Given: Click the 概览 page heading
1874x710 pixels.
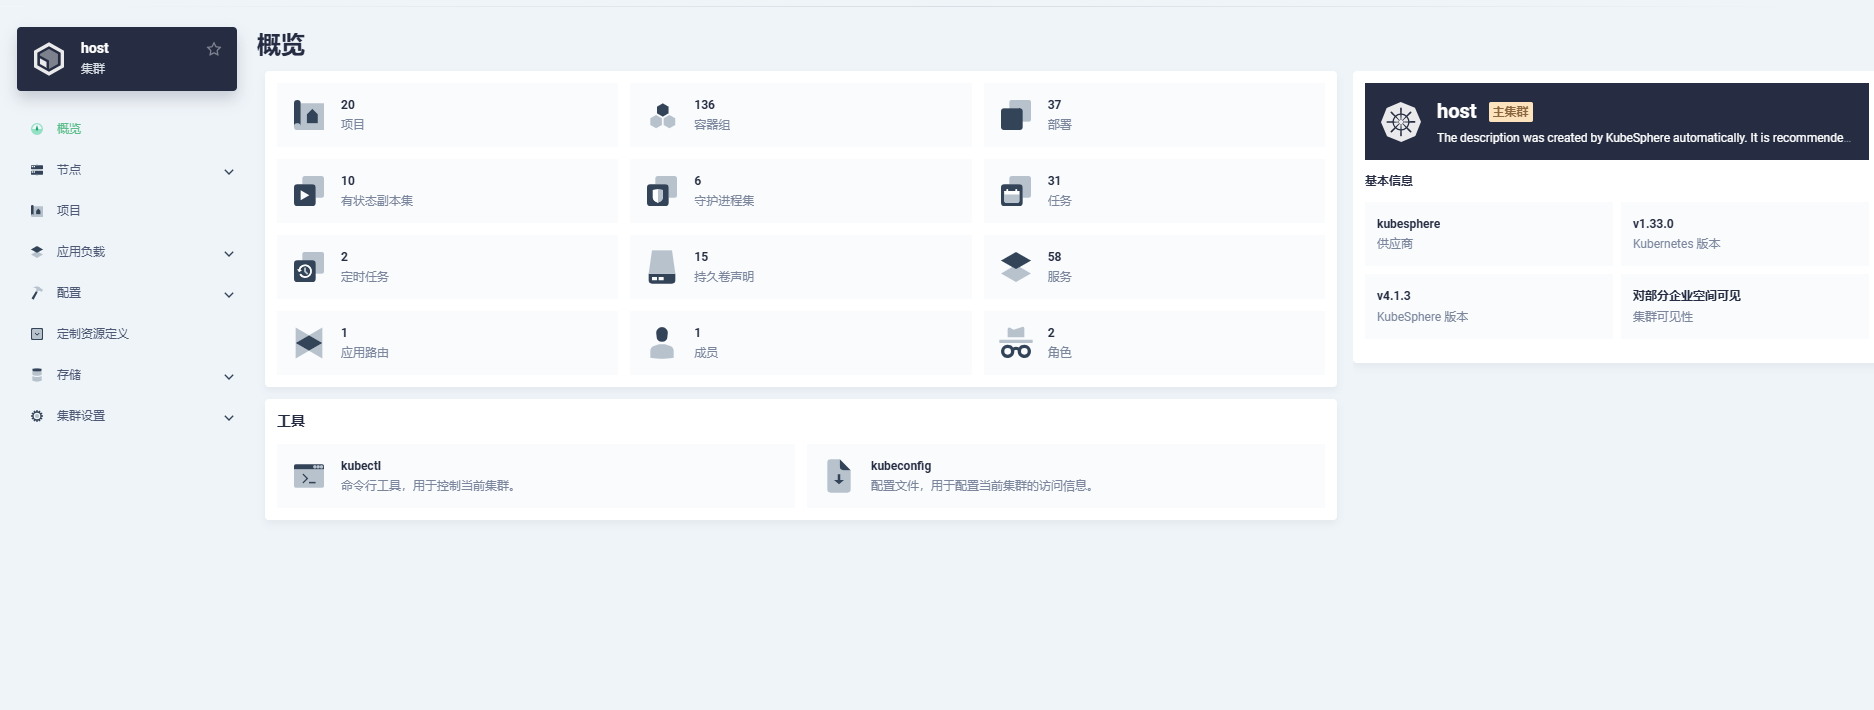Looking at the screenshot, I should 281,45.
